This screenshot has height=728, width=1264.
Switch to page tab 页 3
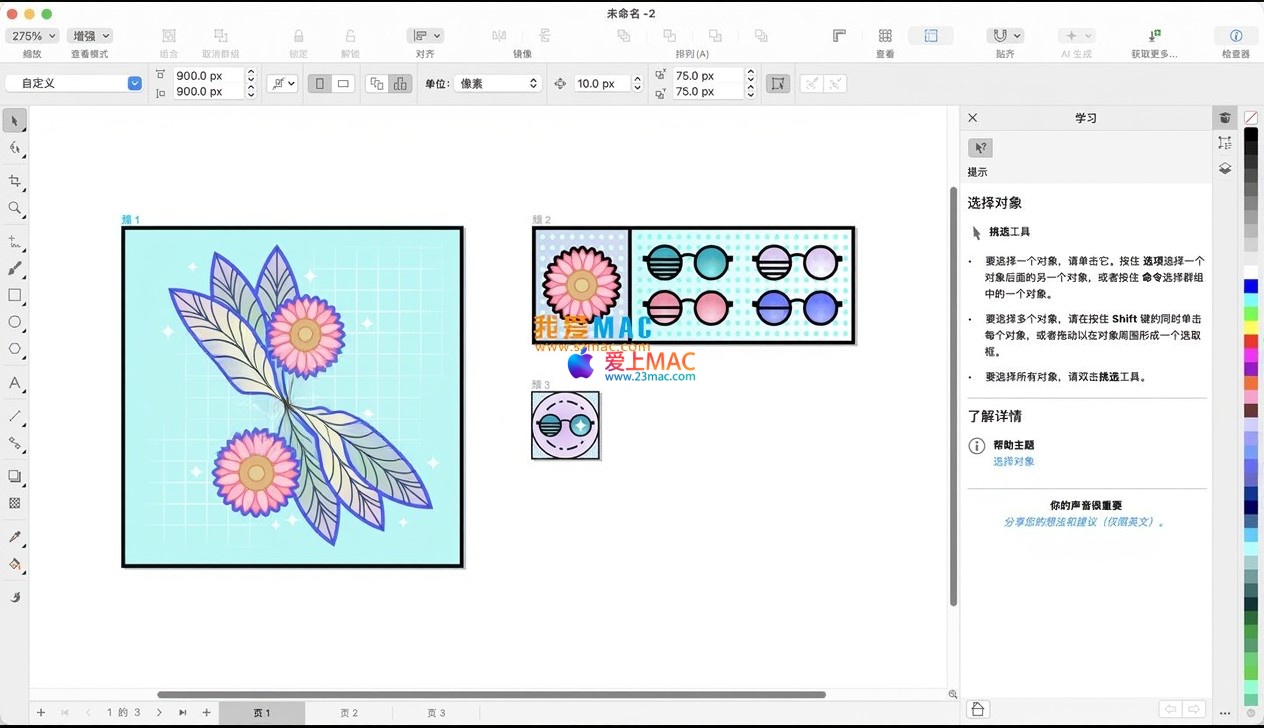click(x=436, y=713)
